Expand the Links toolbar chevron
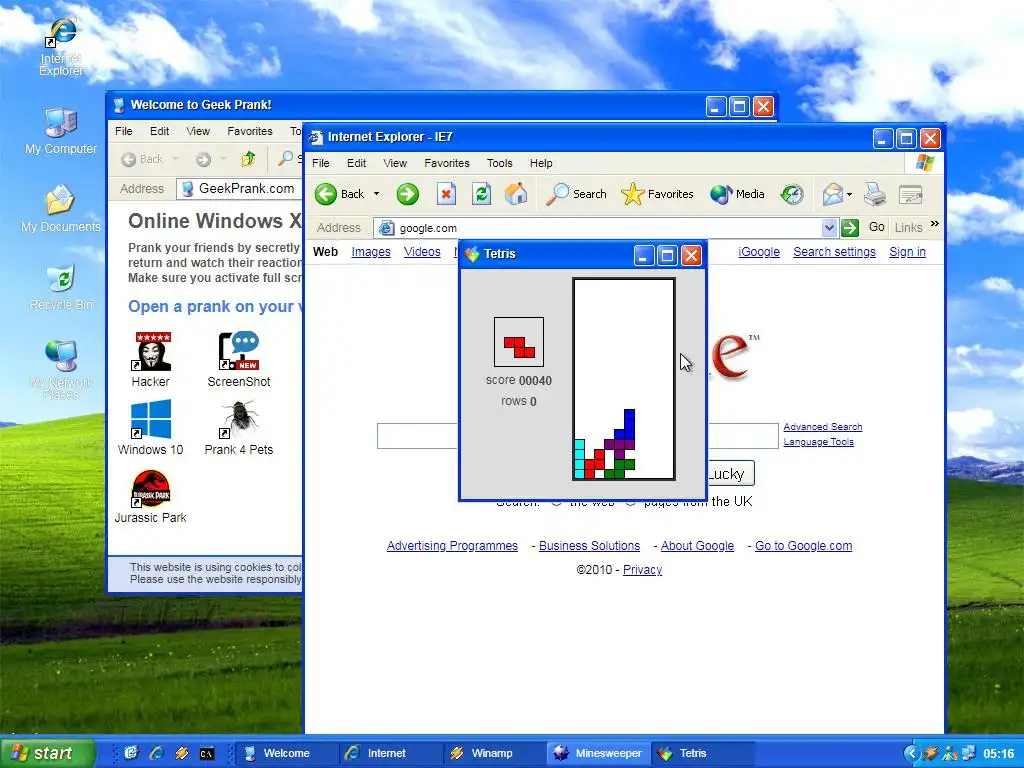This screenshot has height=768, width=1024. [x=935, y=224]
